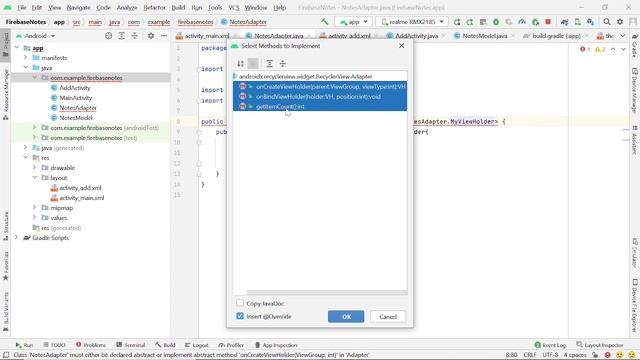The height and width of the screenshot is (360, 640).
Task: Open the Android project view dropdown
Action: coord(36,36)
